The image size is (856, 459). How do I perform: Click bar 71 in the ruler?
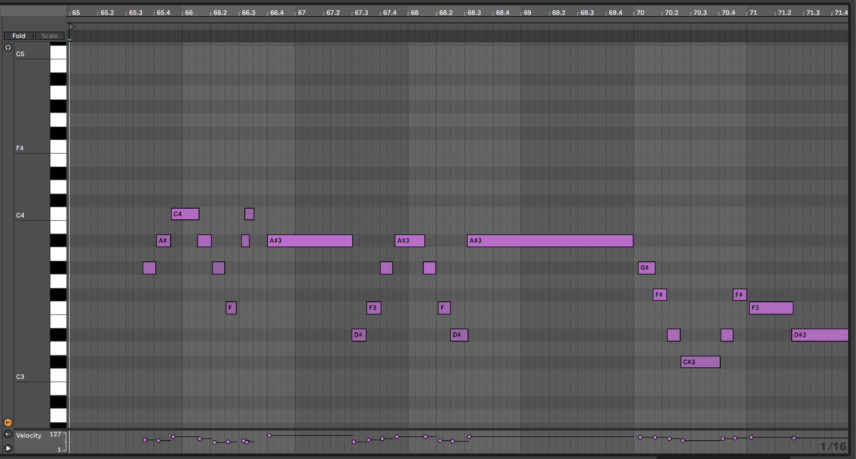tap(753, 13)
